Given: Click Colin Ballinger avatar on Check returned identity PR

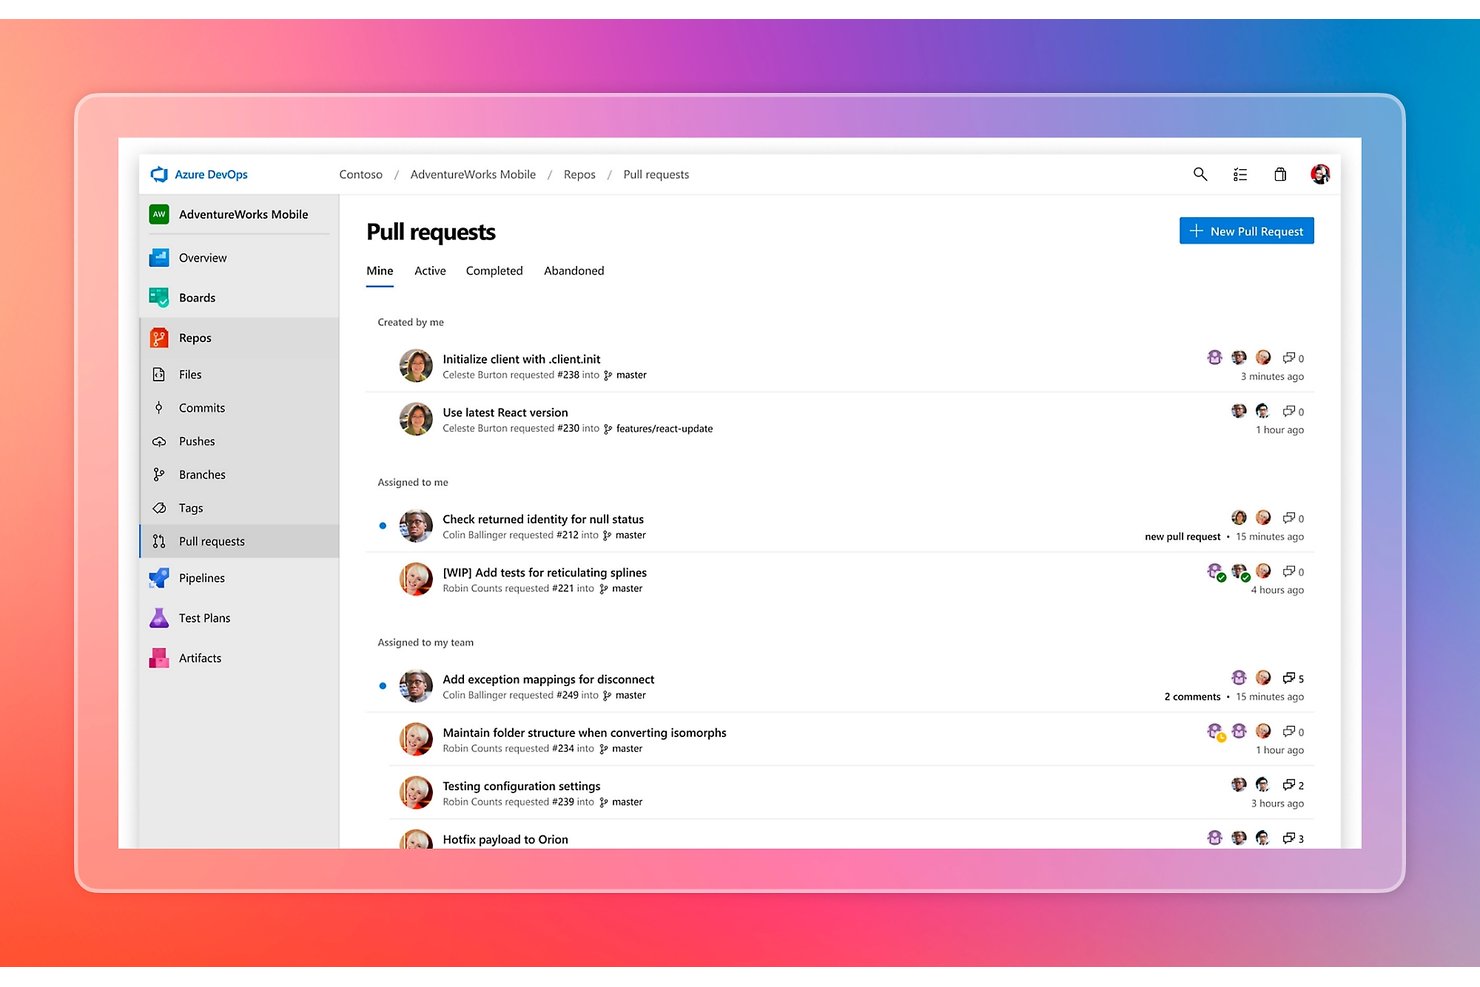Looking at the screenshot, I should [x=416, y=526].
